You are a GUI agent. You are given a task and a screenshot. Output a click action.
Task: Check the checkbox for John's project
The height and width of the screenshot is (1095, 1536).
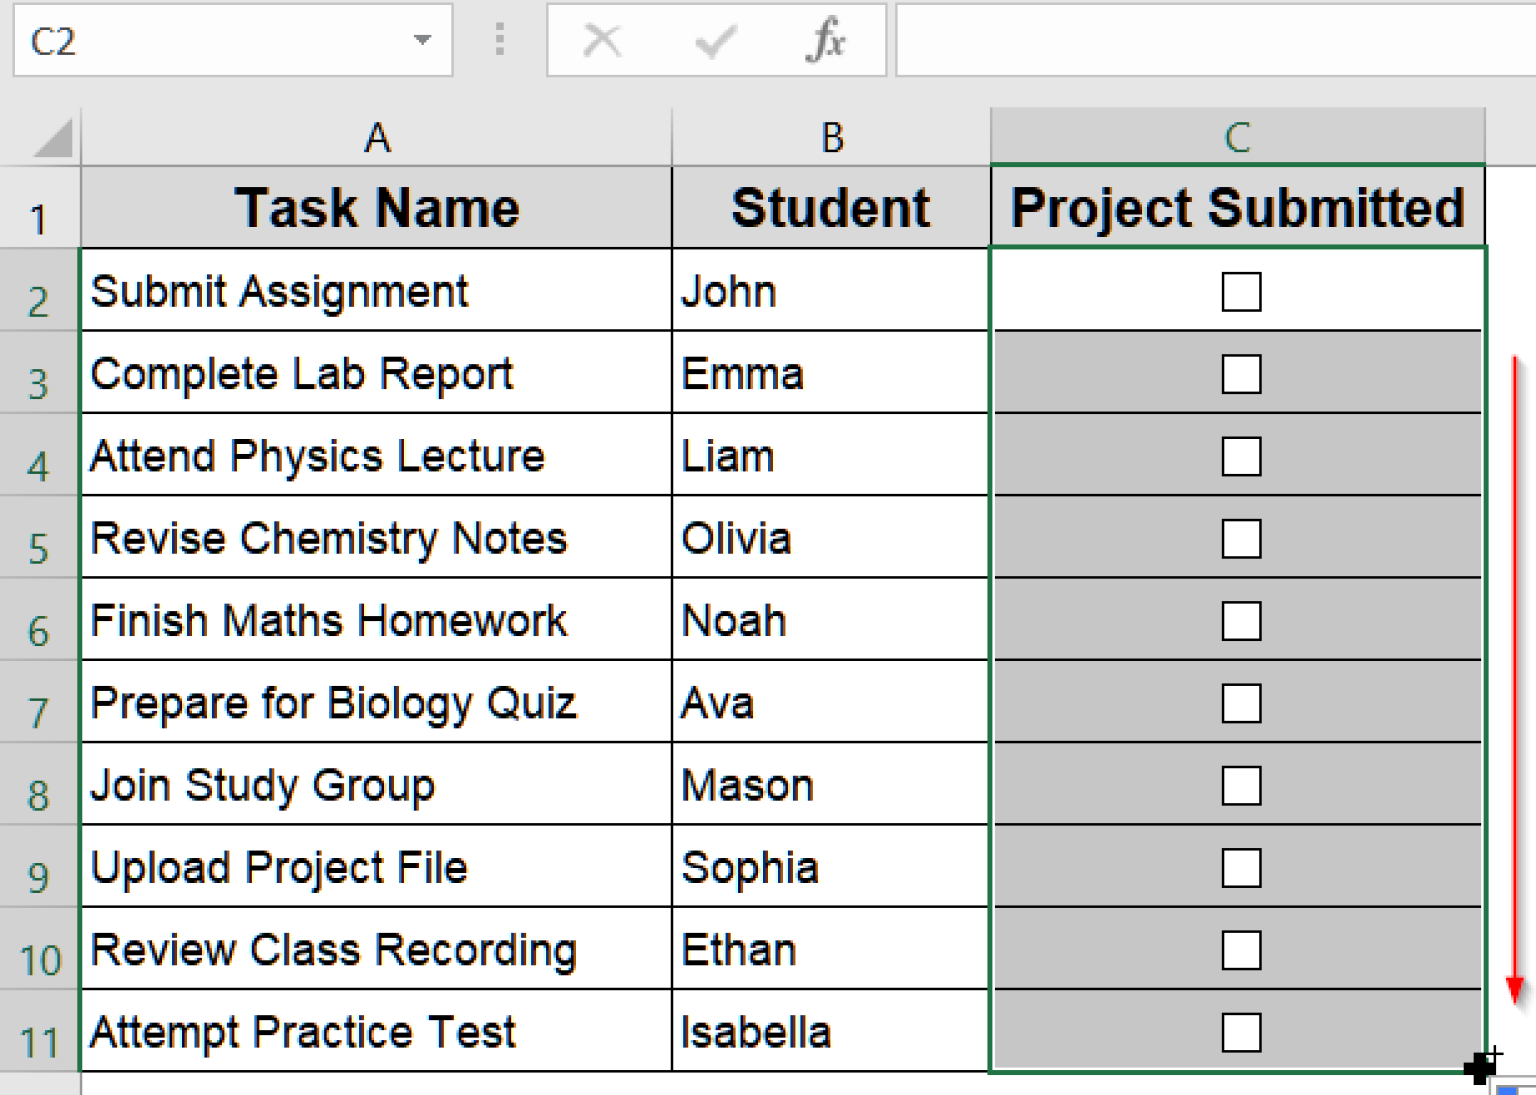click(x=1241, y=292)
